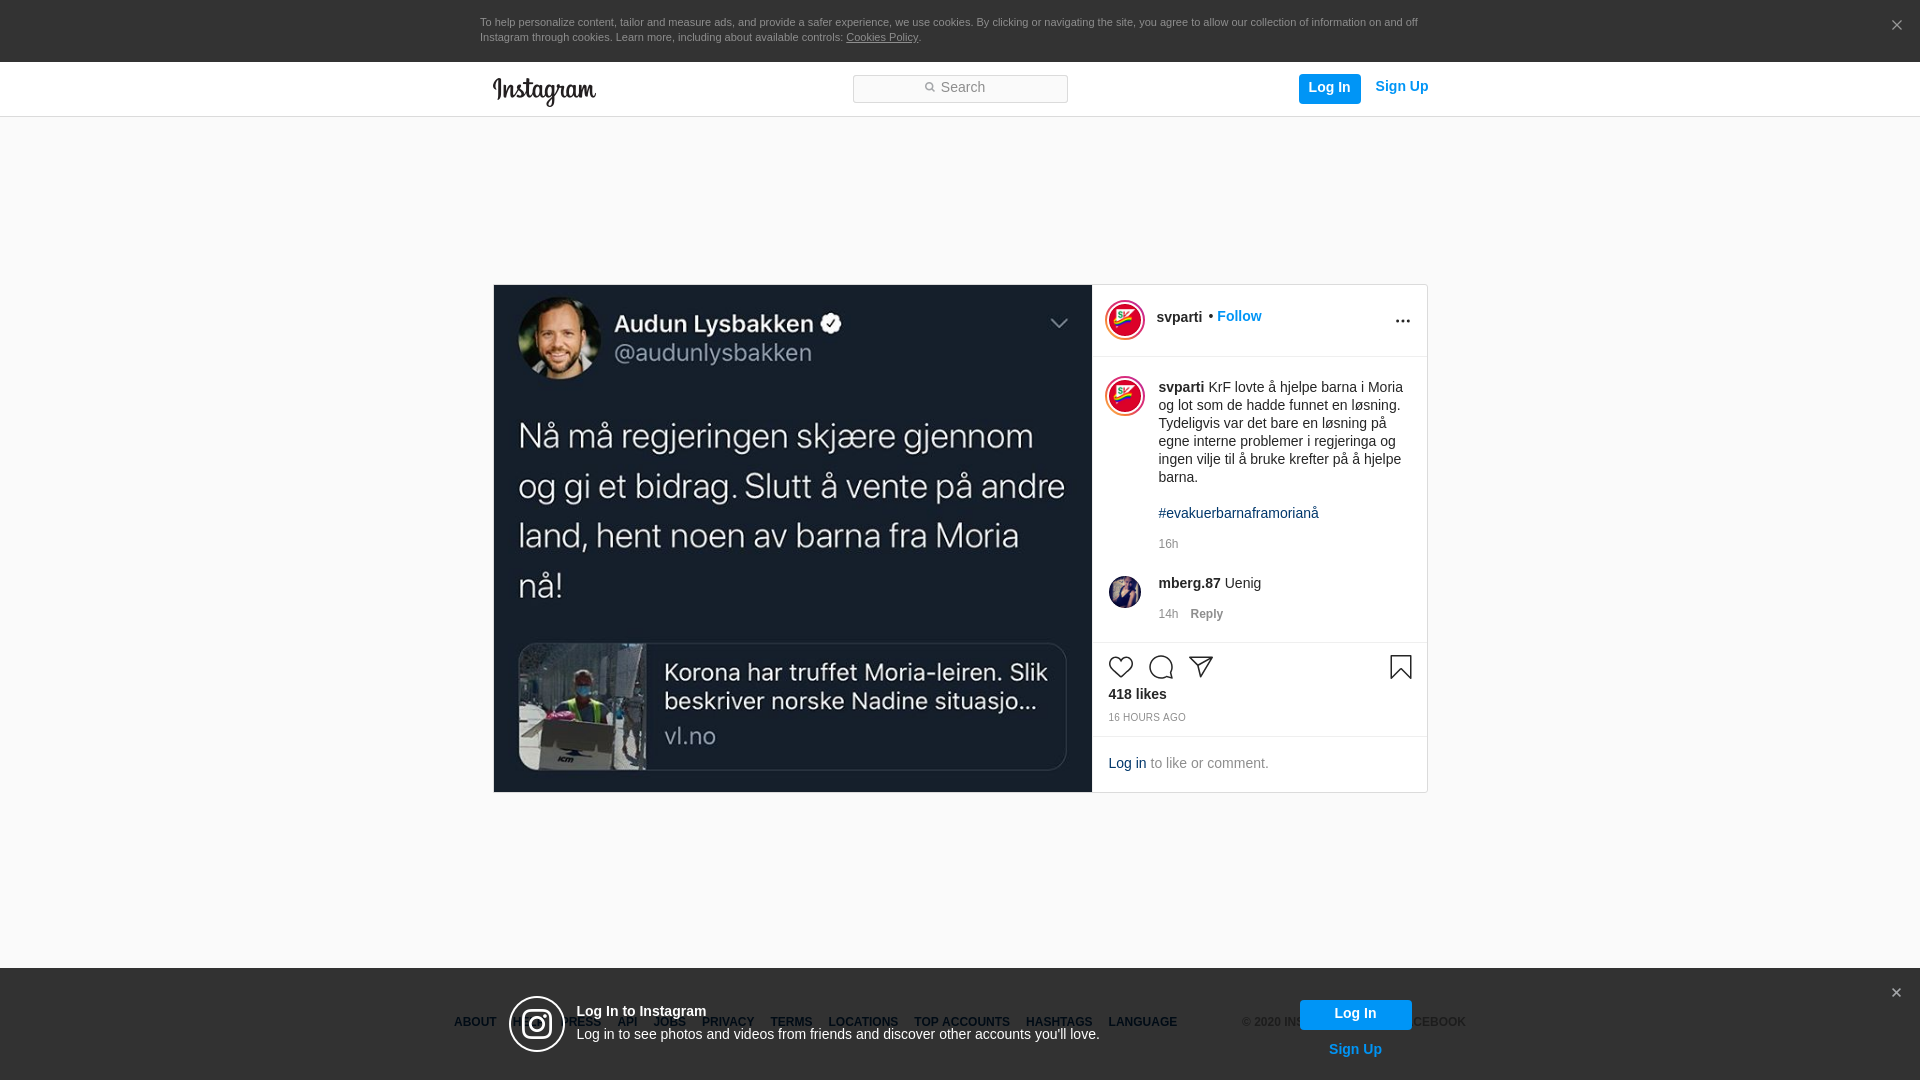Open mberg.87 commenter avatar
The image size is (1920, 1080).
(1125, 592)
